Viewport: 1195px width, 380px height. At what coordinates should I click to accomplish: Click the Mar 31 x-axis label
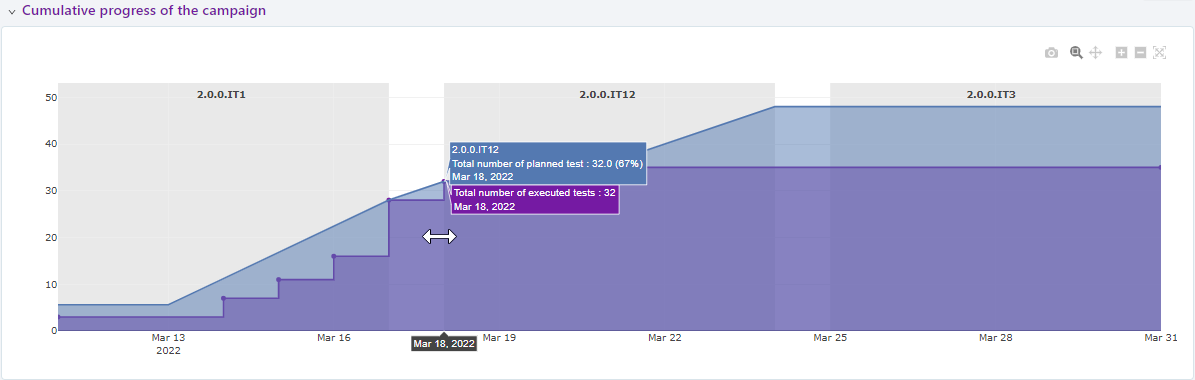1161,337
